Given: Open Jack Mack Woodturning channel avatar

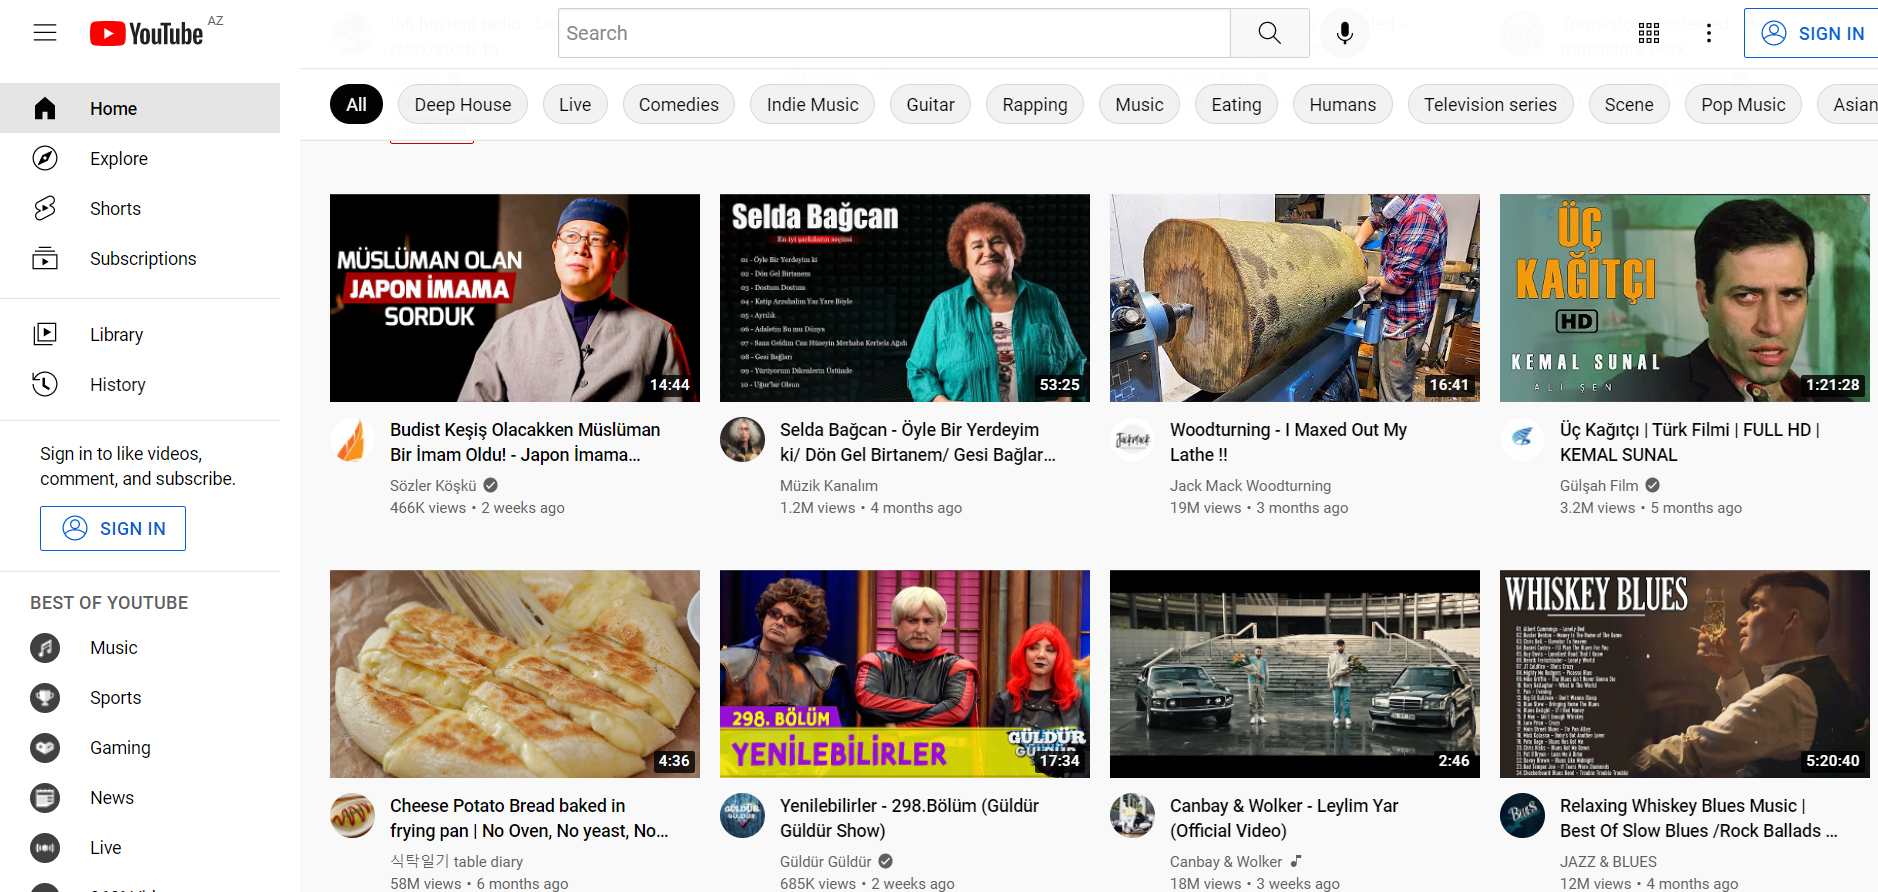Looking at the screenshot, I should coord(1132,440).
